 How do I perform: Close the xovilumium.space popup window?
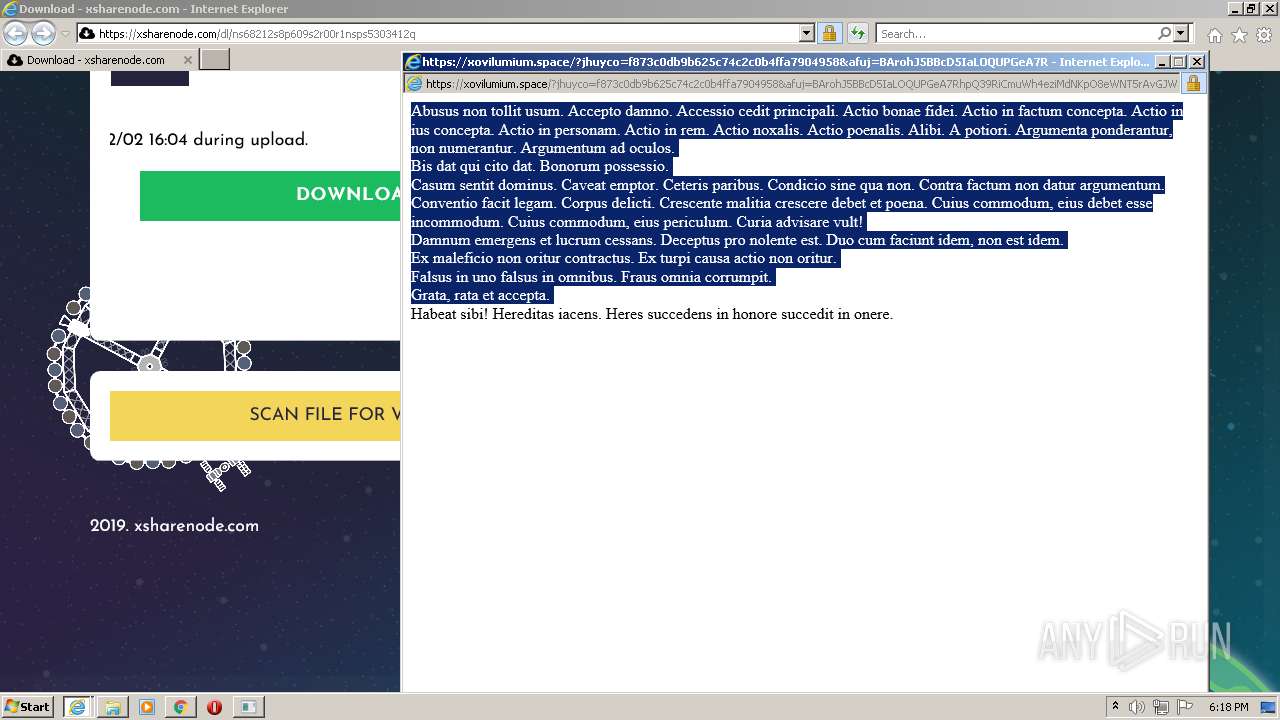coord(1197,61)
